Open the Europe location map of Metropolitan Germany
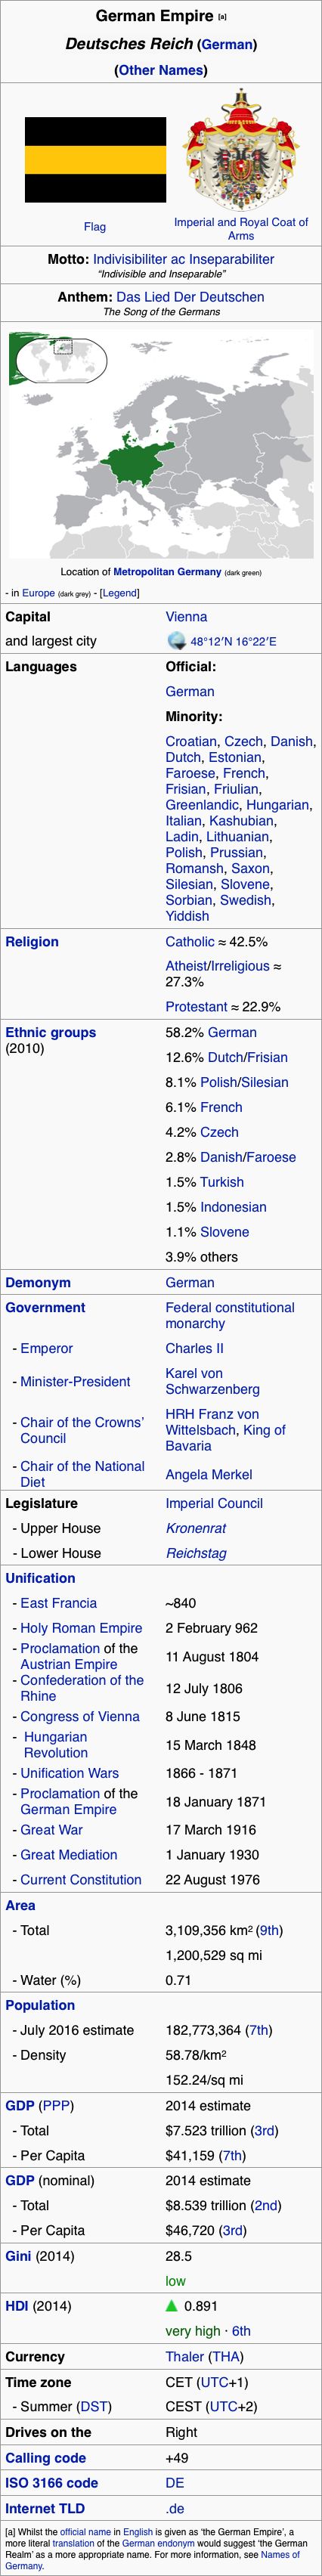322x2576 pixels. (x=161, y=444)
